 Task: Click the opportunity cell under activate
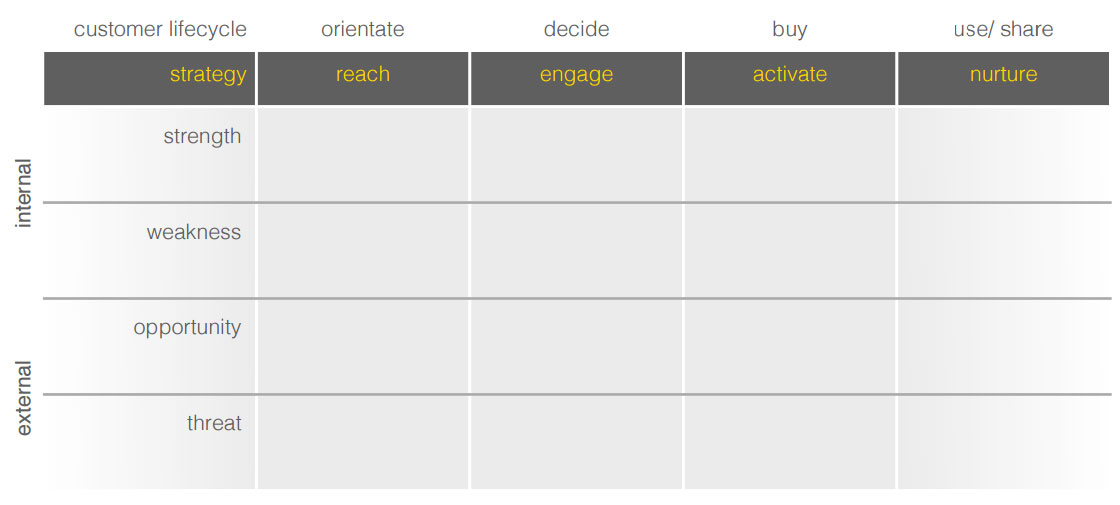click(x=790, y=346)
